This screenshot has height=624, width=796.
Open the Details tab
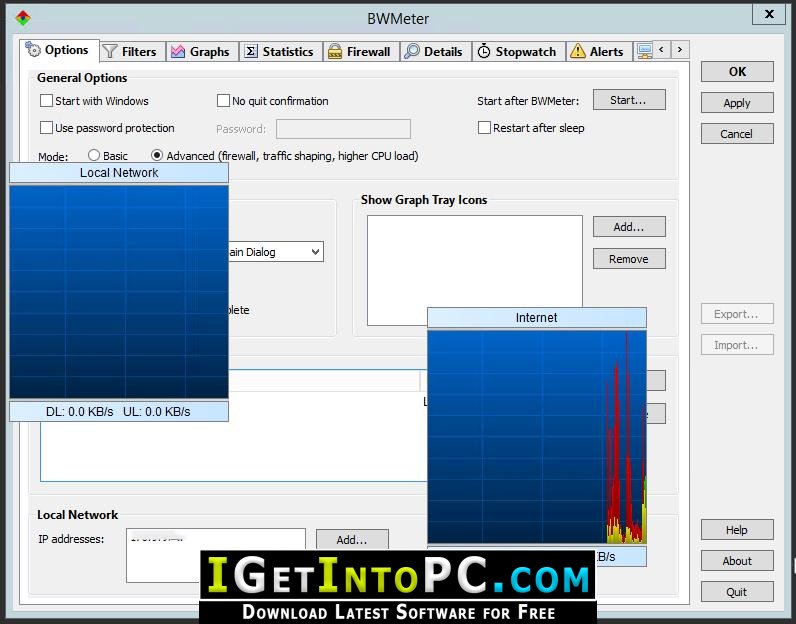[436, 51]
